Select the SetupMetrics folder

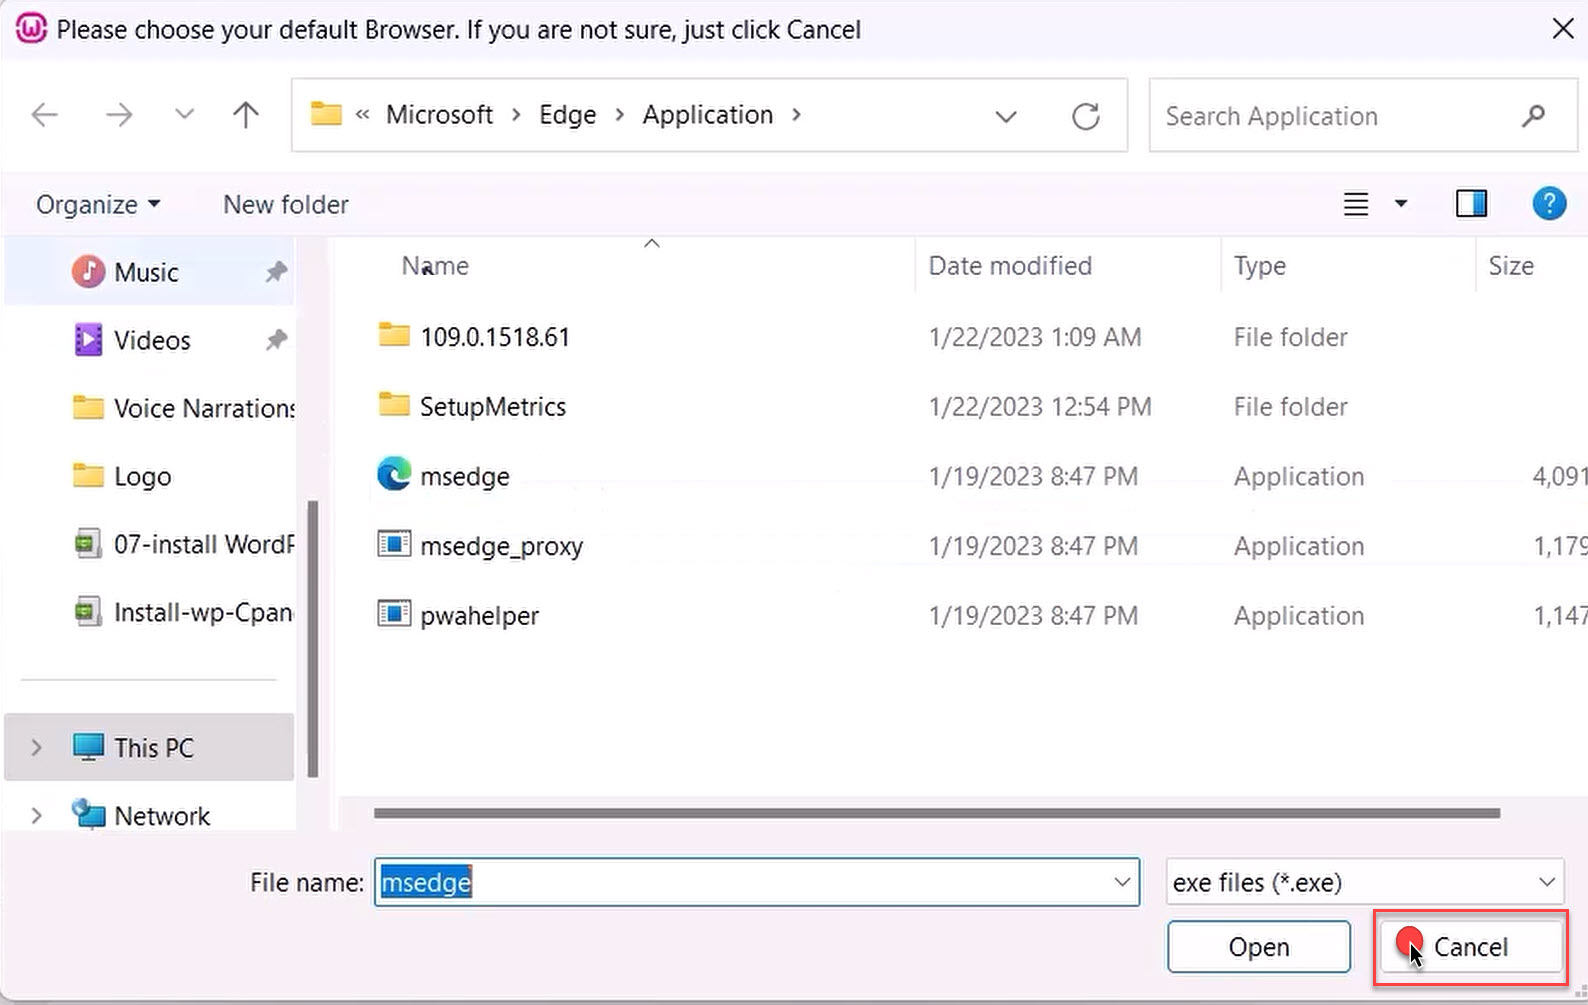pyautogui.click(x=492, y=407)
